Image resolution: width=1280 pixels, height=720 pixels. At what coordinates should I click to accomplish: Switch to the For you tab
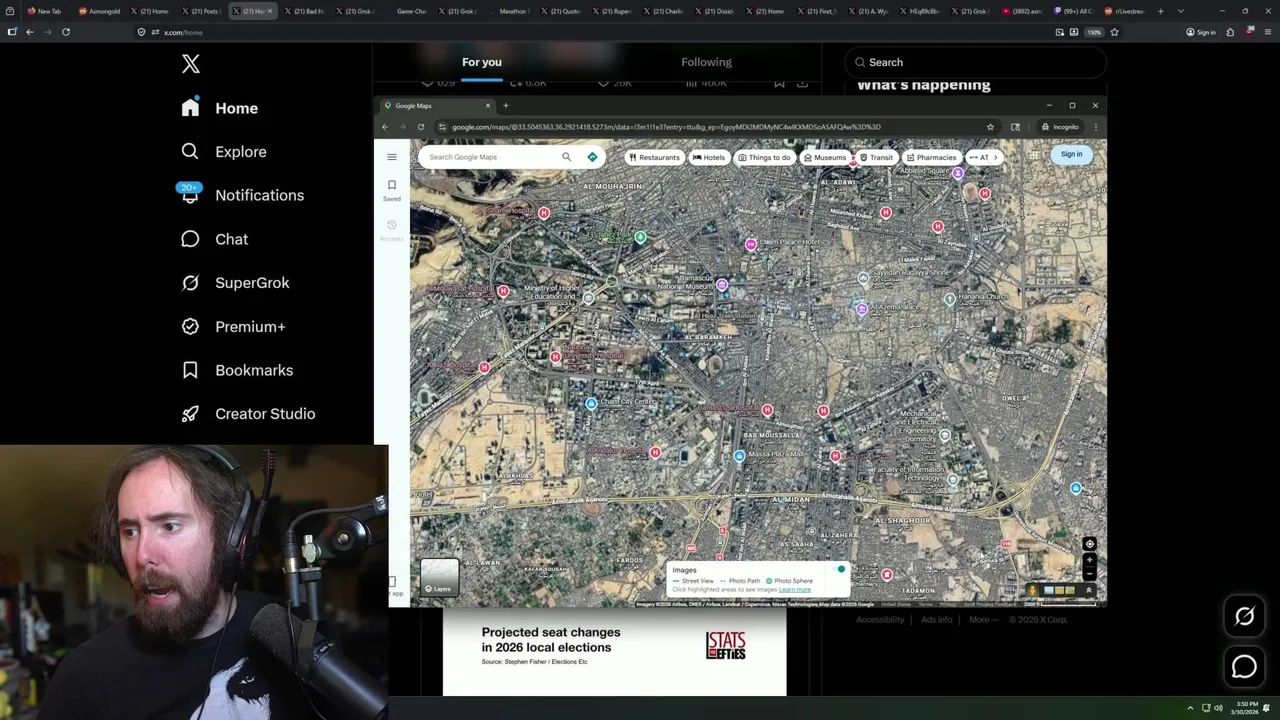pyautogui.click(x=482, y=62)
